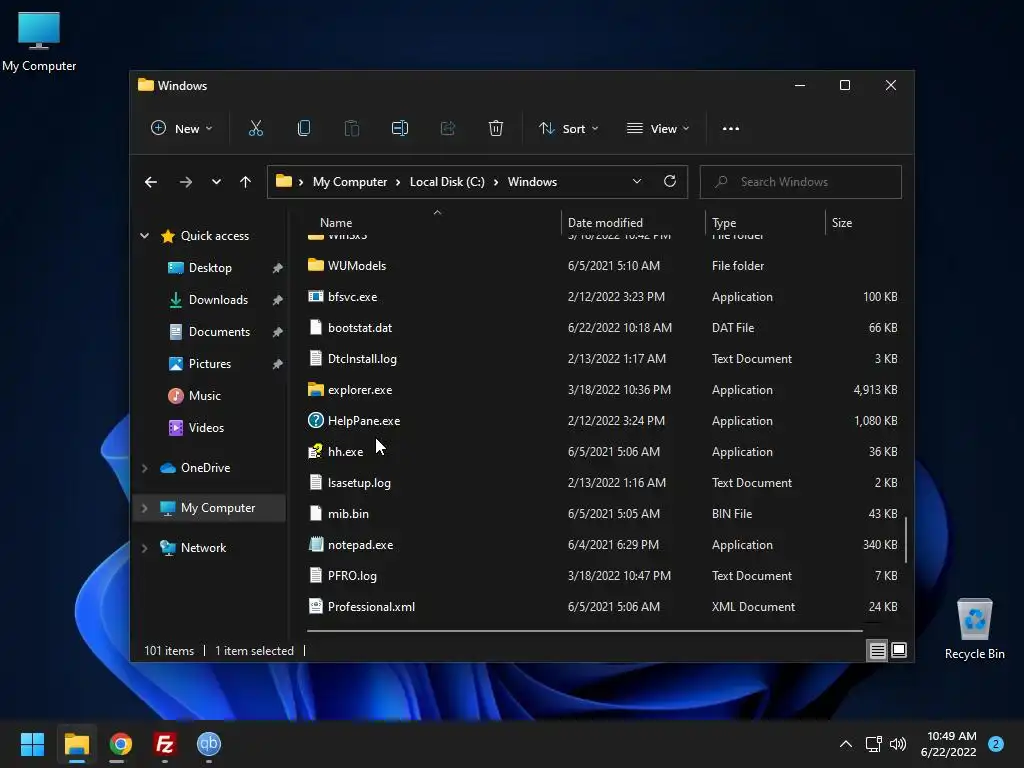Screen dimensions: 1024x768
Task: Navigate to My Computer breadcrumb
Action: tap(349, 182)
